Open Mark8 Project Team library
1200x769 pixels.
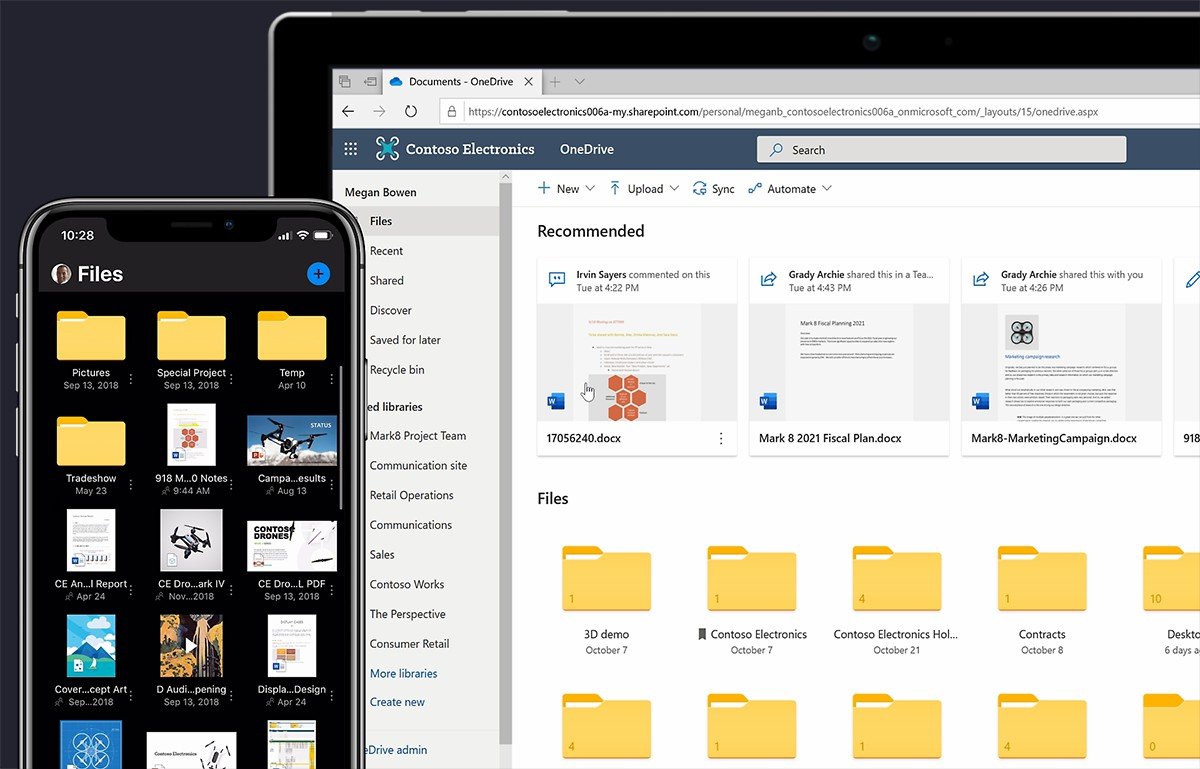point(418,436)
